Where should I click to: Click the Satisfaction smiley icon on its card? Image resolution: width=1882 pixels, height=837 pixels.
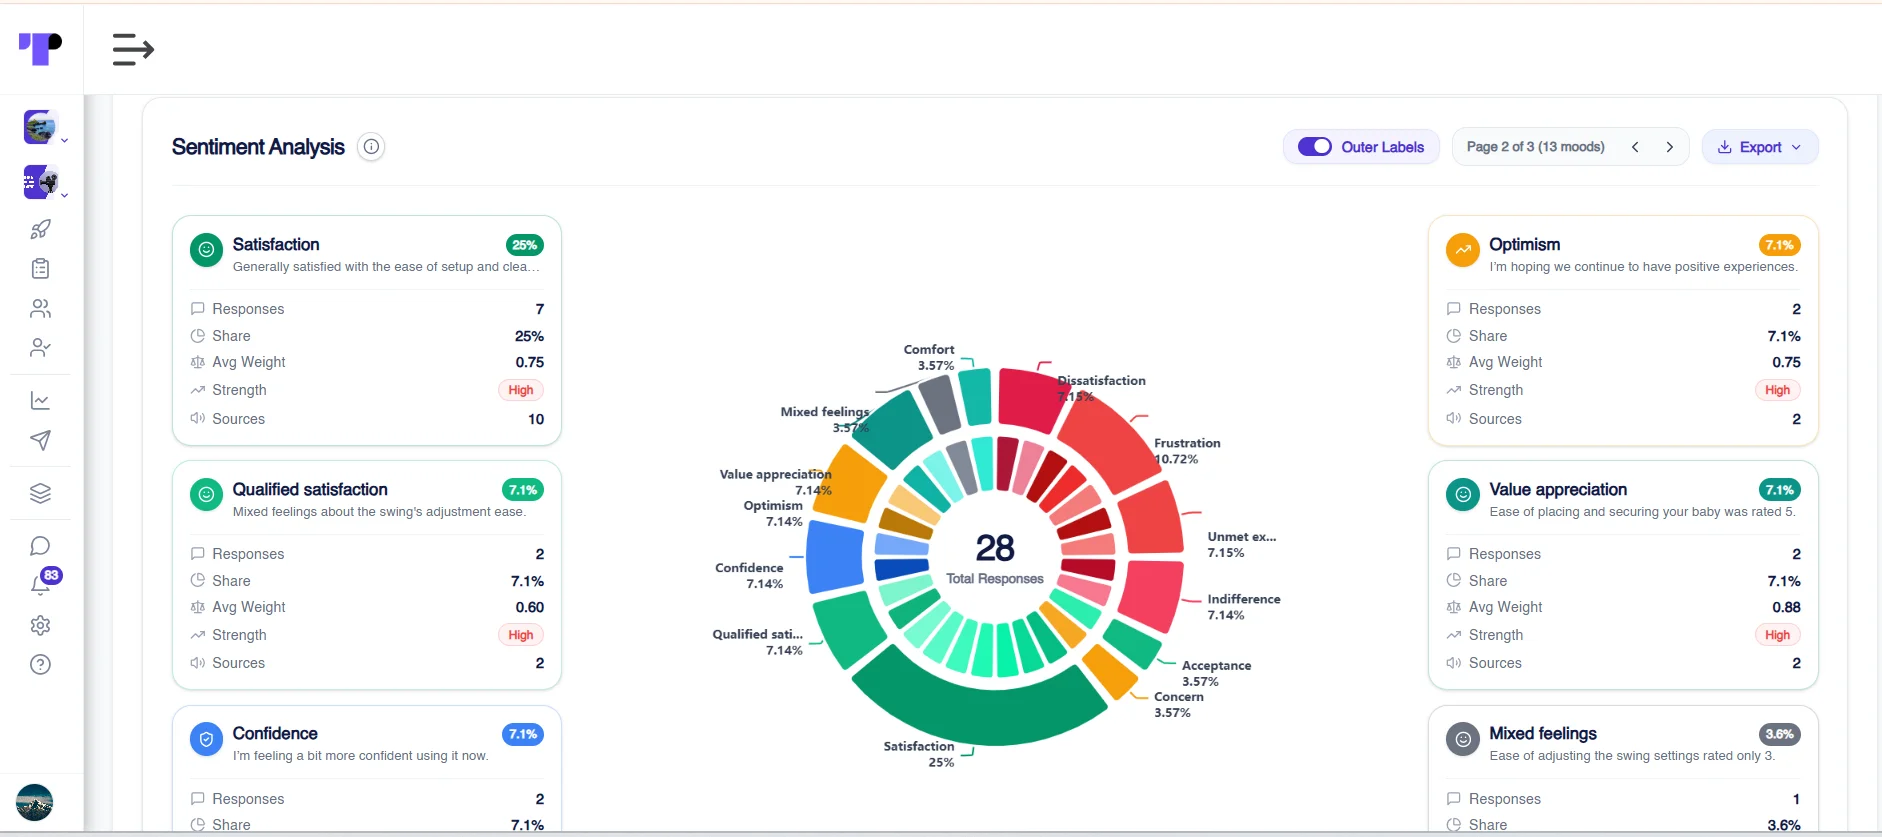(206, 250)
